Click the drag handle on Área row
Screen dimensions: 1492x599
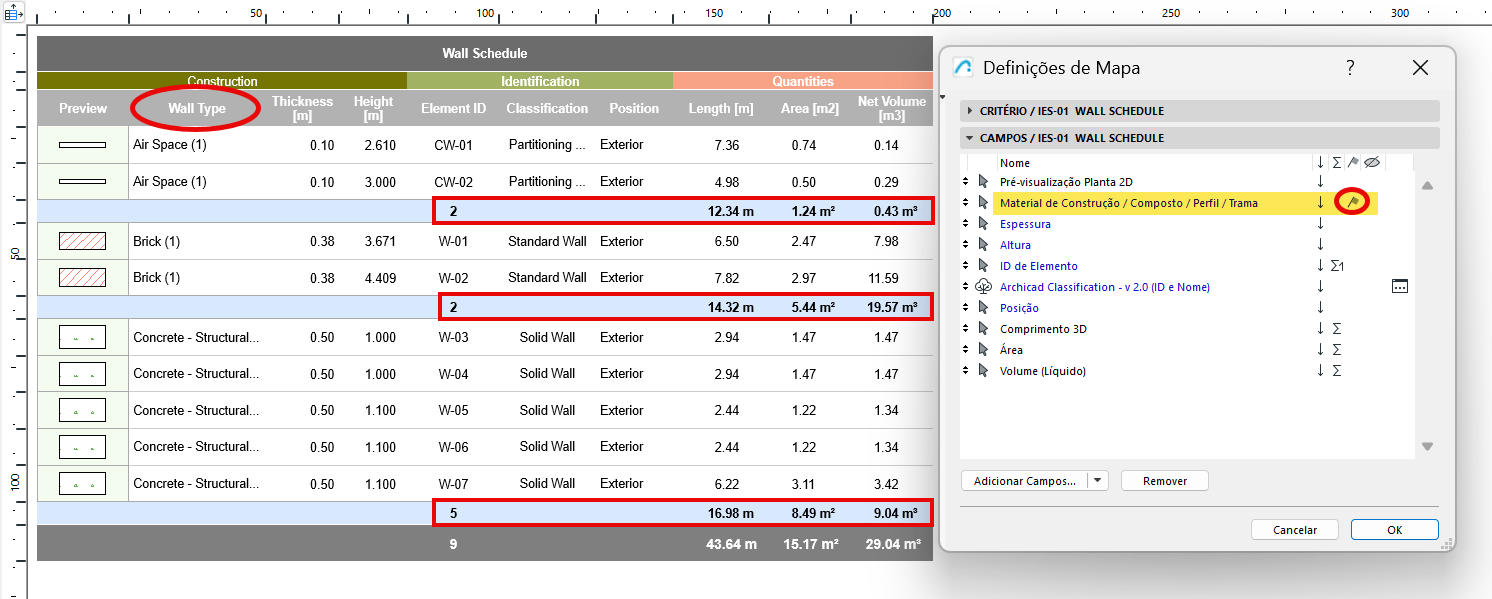(x=966, y=350)
